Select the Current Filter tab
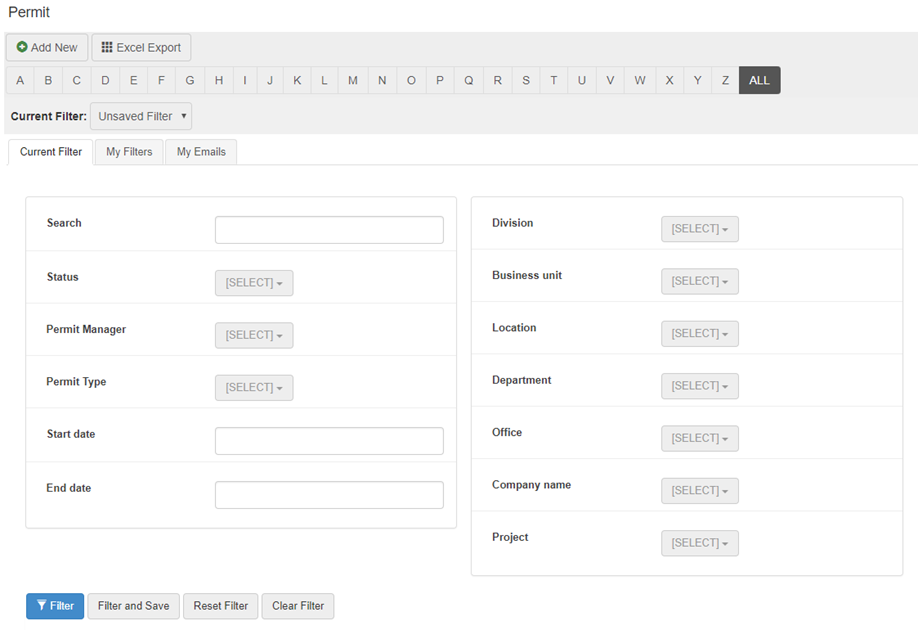 click(51, 152)
